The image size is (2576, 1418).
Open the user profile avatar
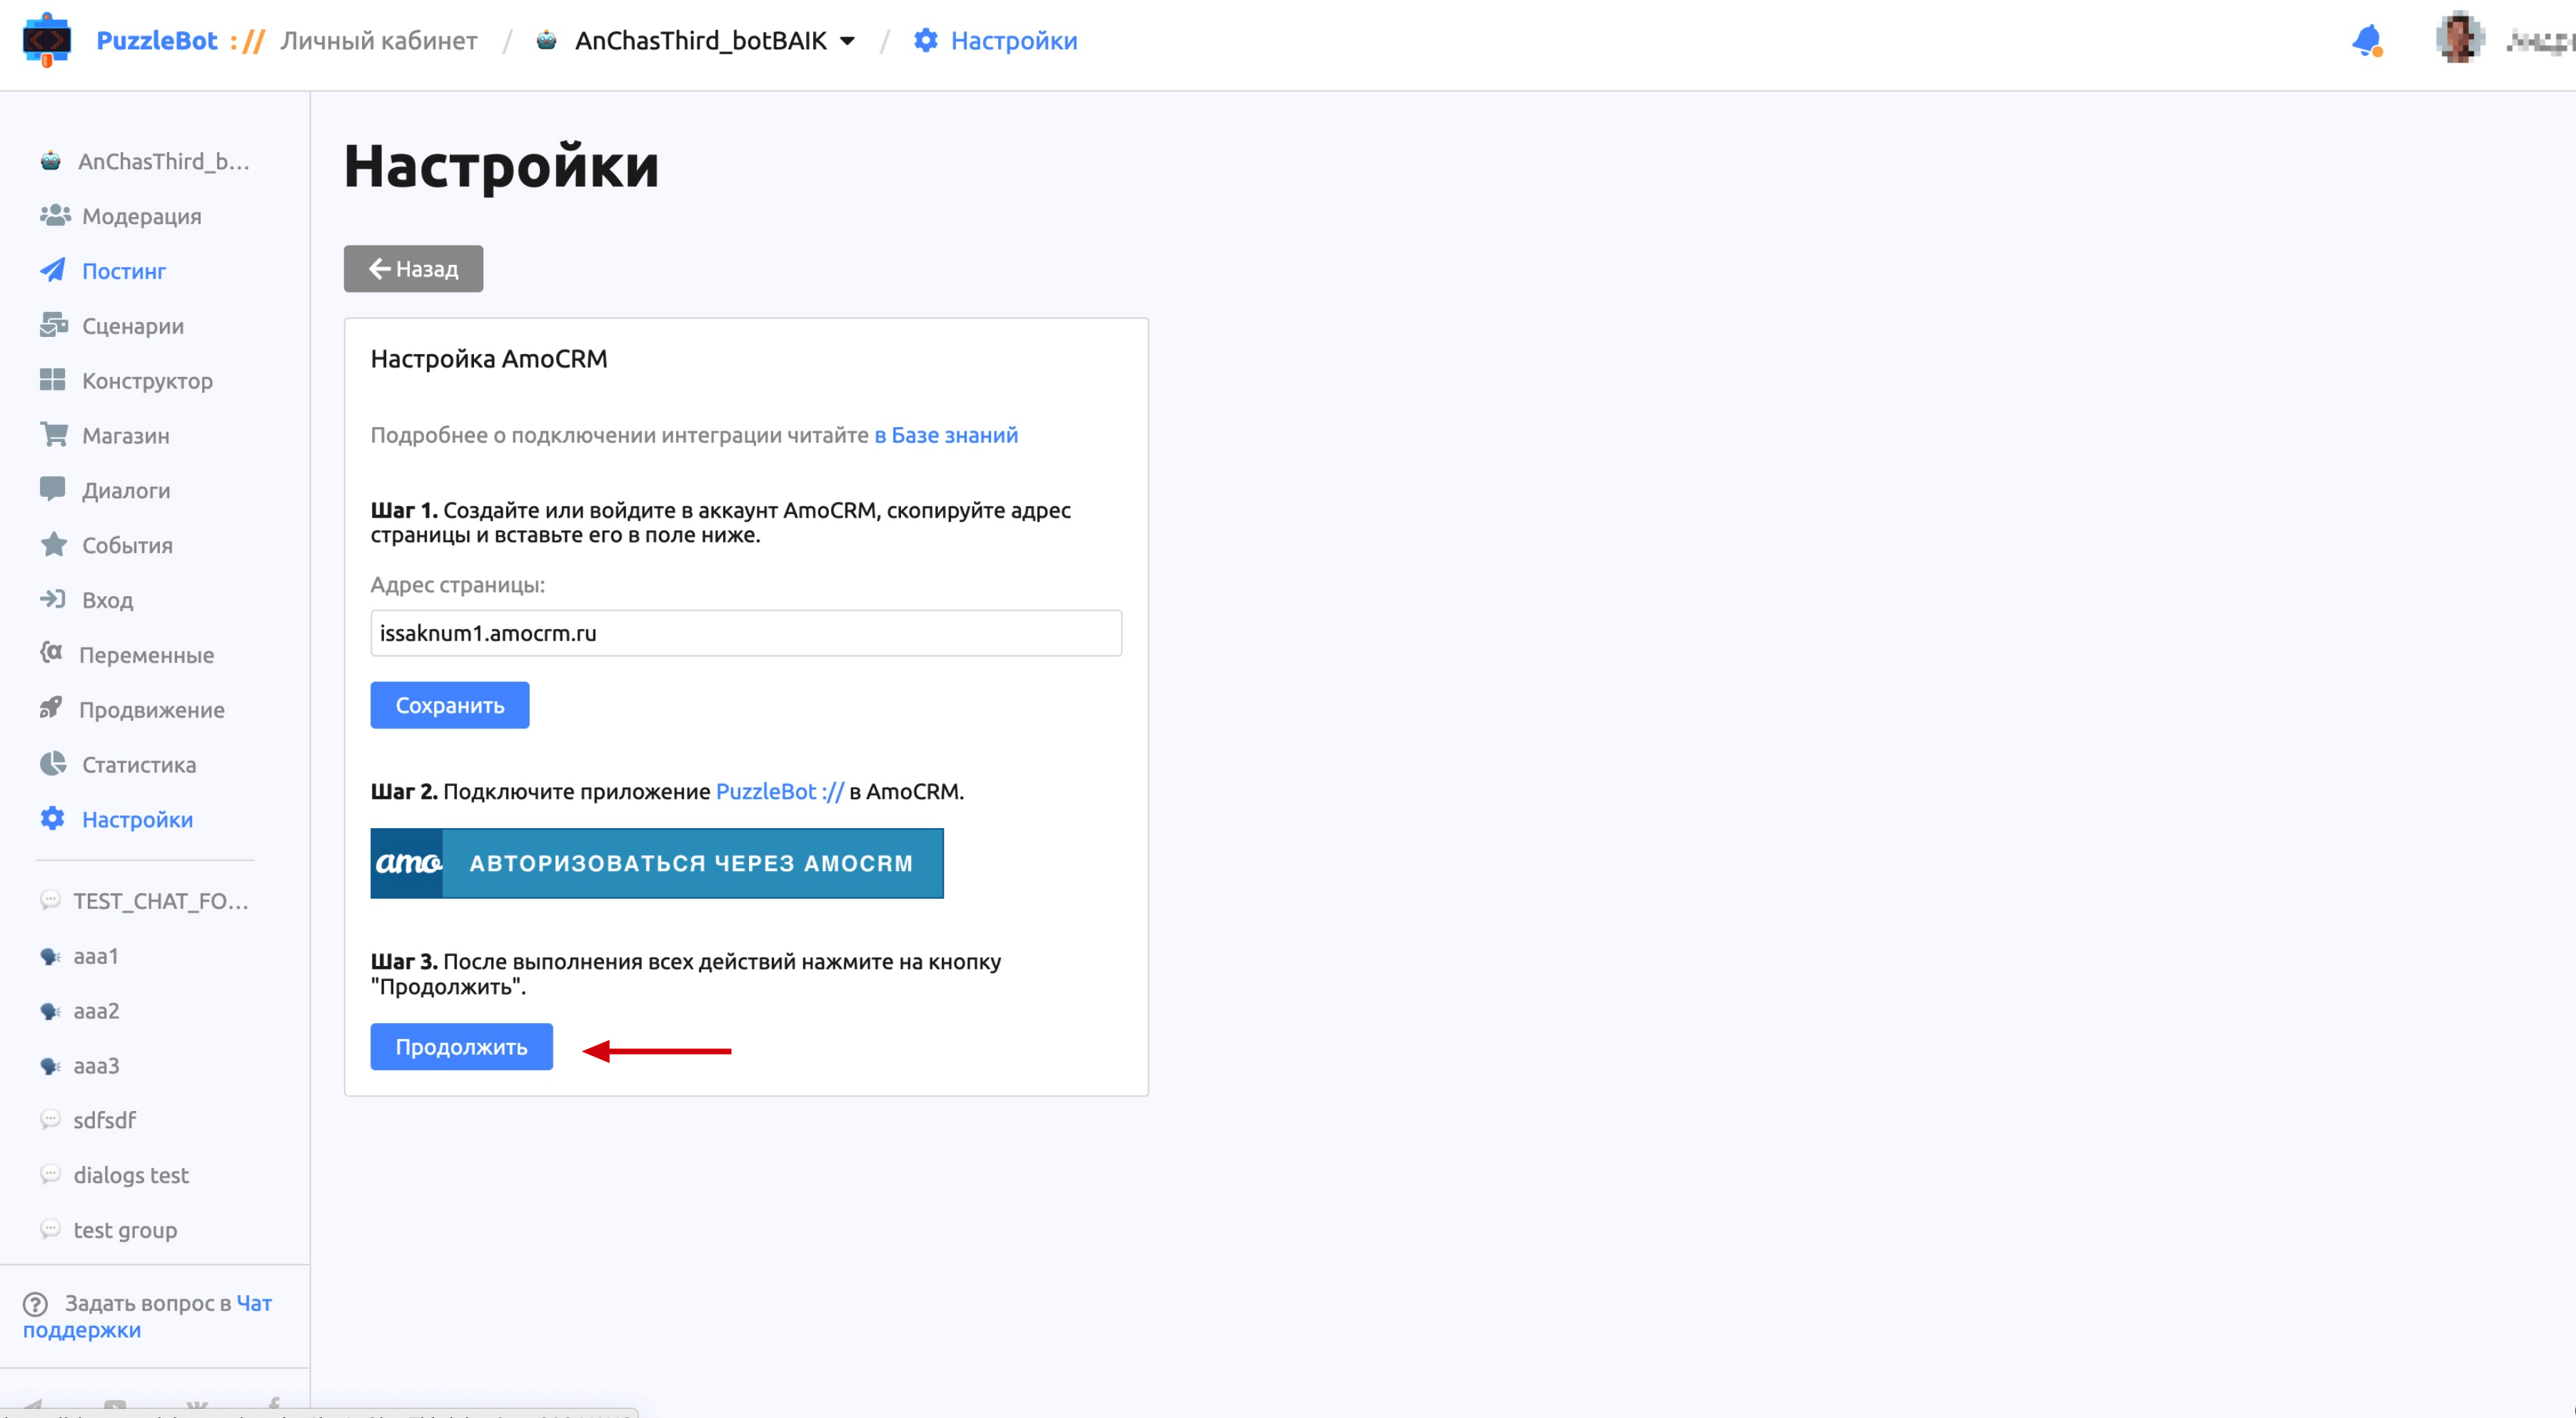click(x=2459, y=38)
